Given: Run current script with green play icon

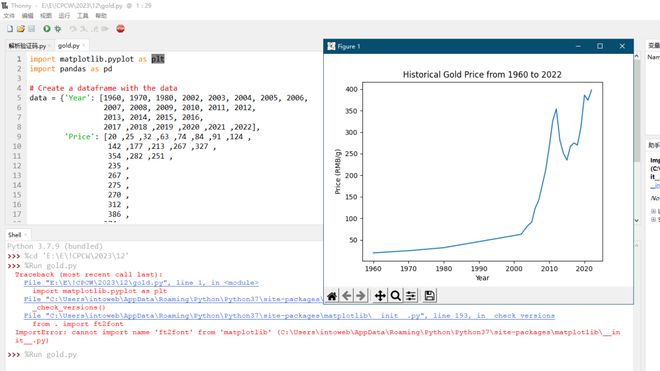Looking at the screenshot, I should (x=47, y=29).
